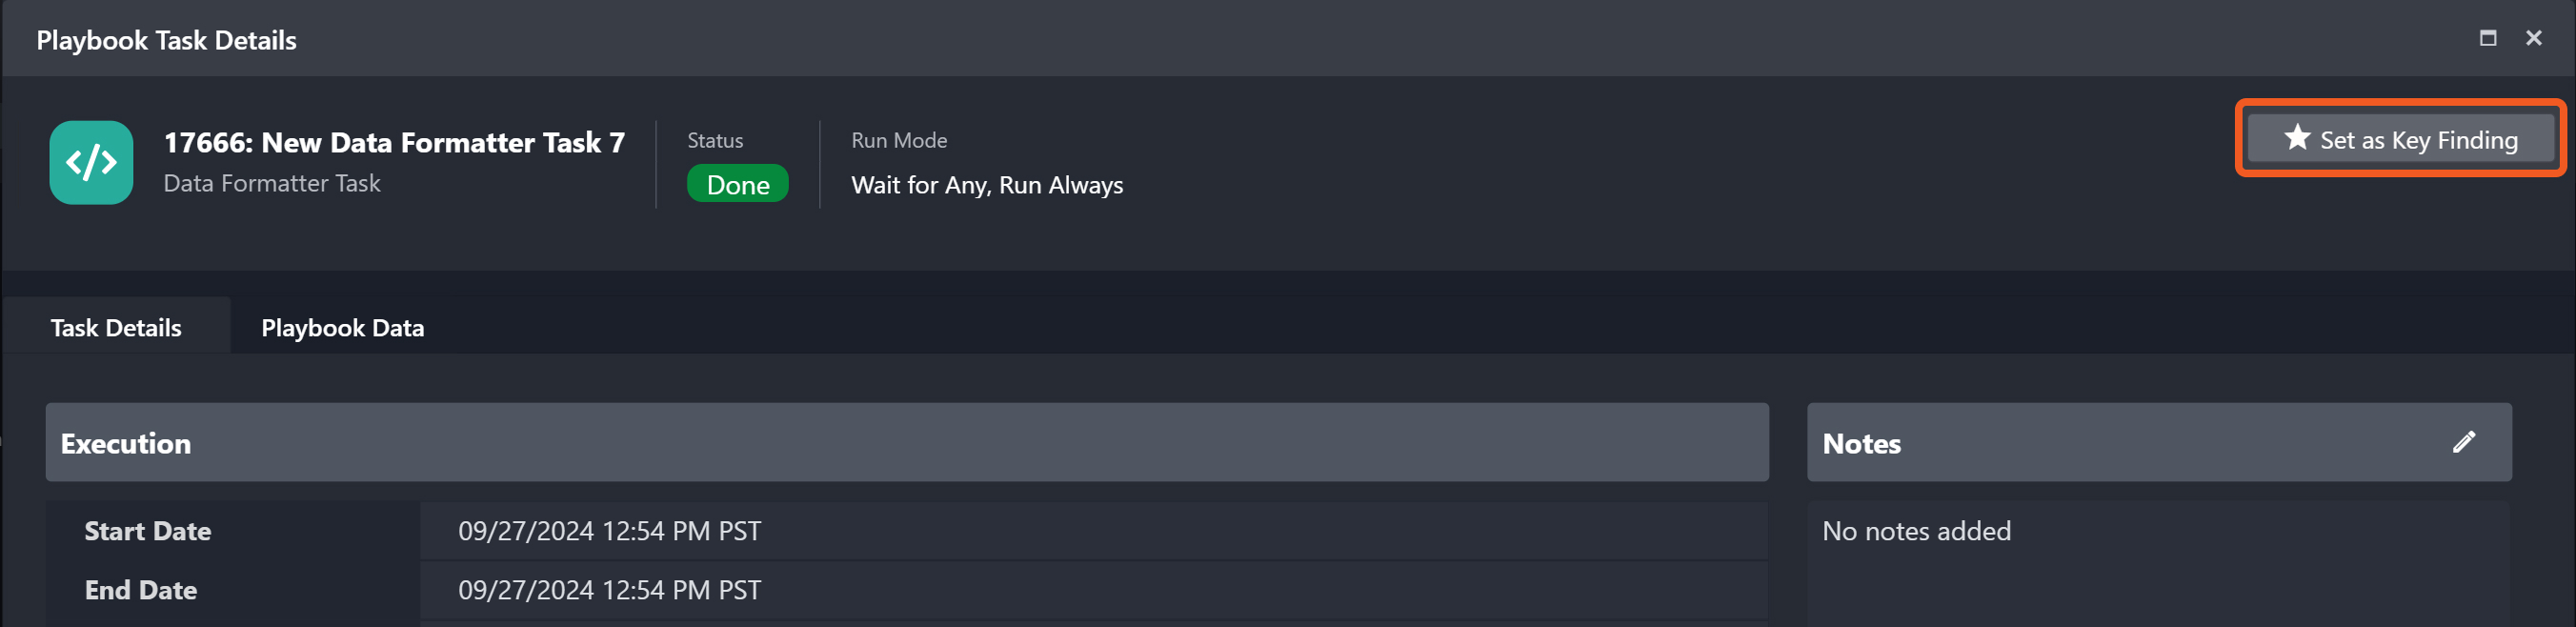Click the Notes section header
Viewport: 2576px width, 627px height.
pyautogui.click(x=1861, y=443)
